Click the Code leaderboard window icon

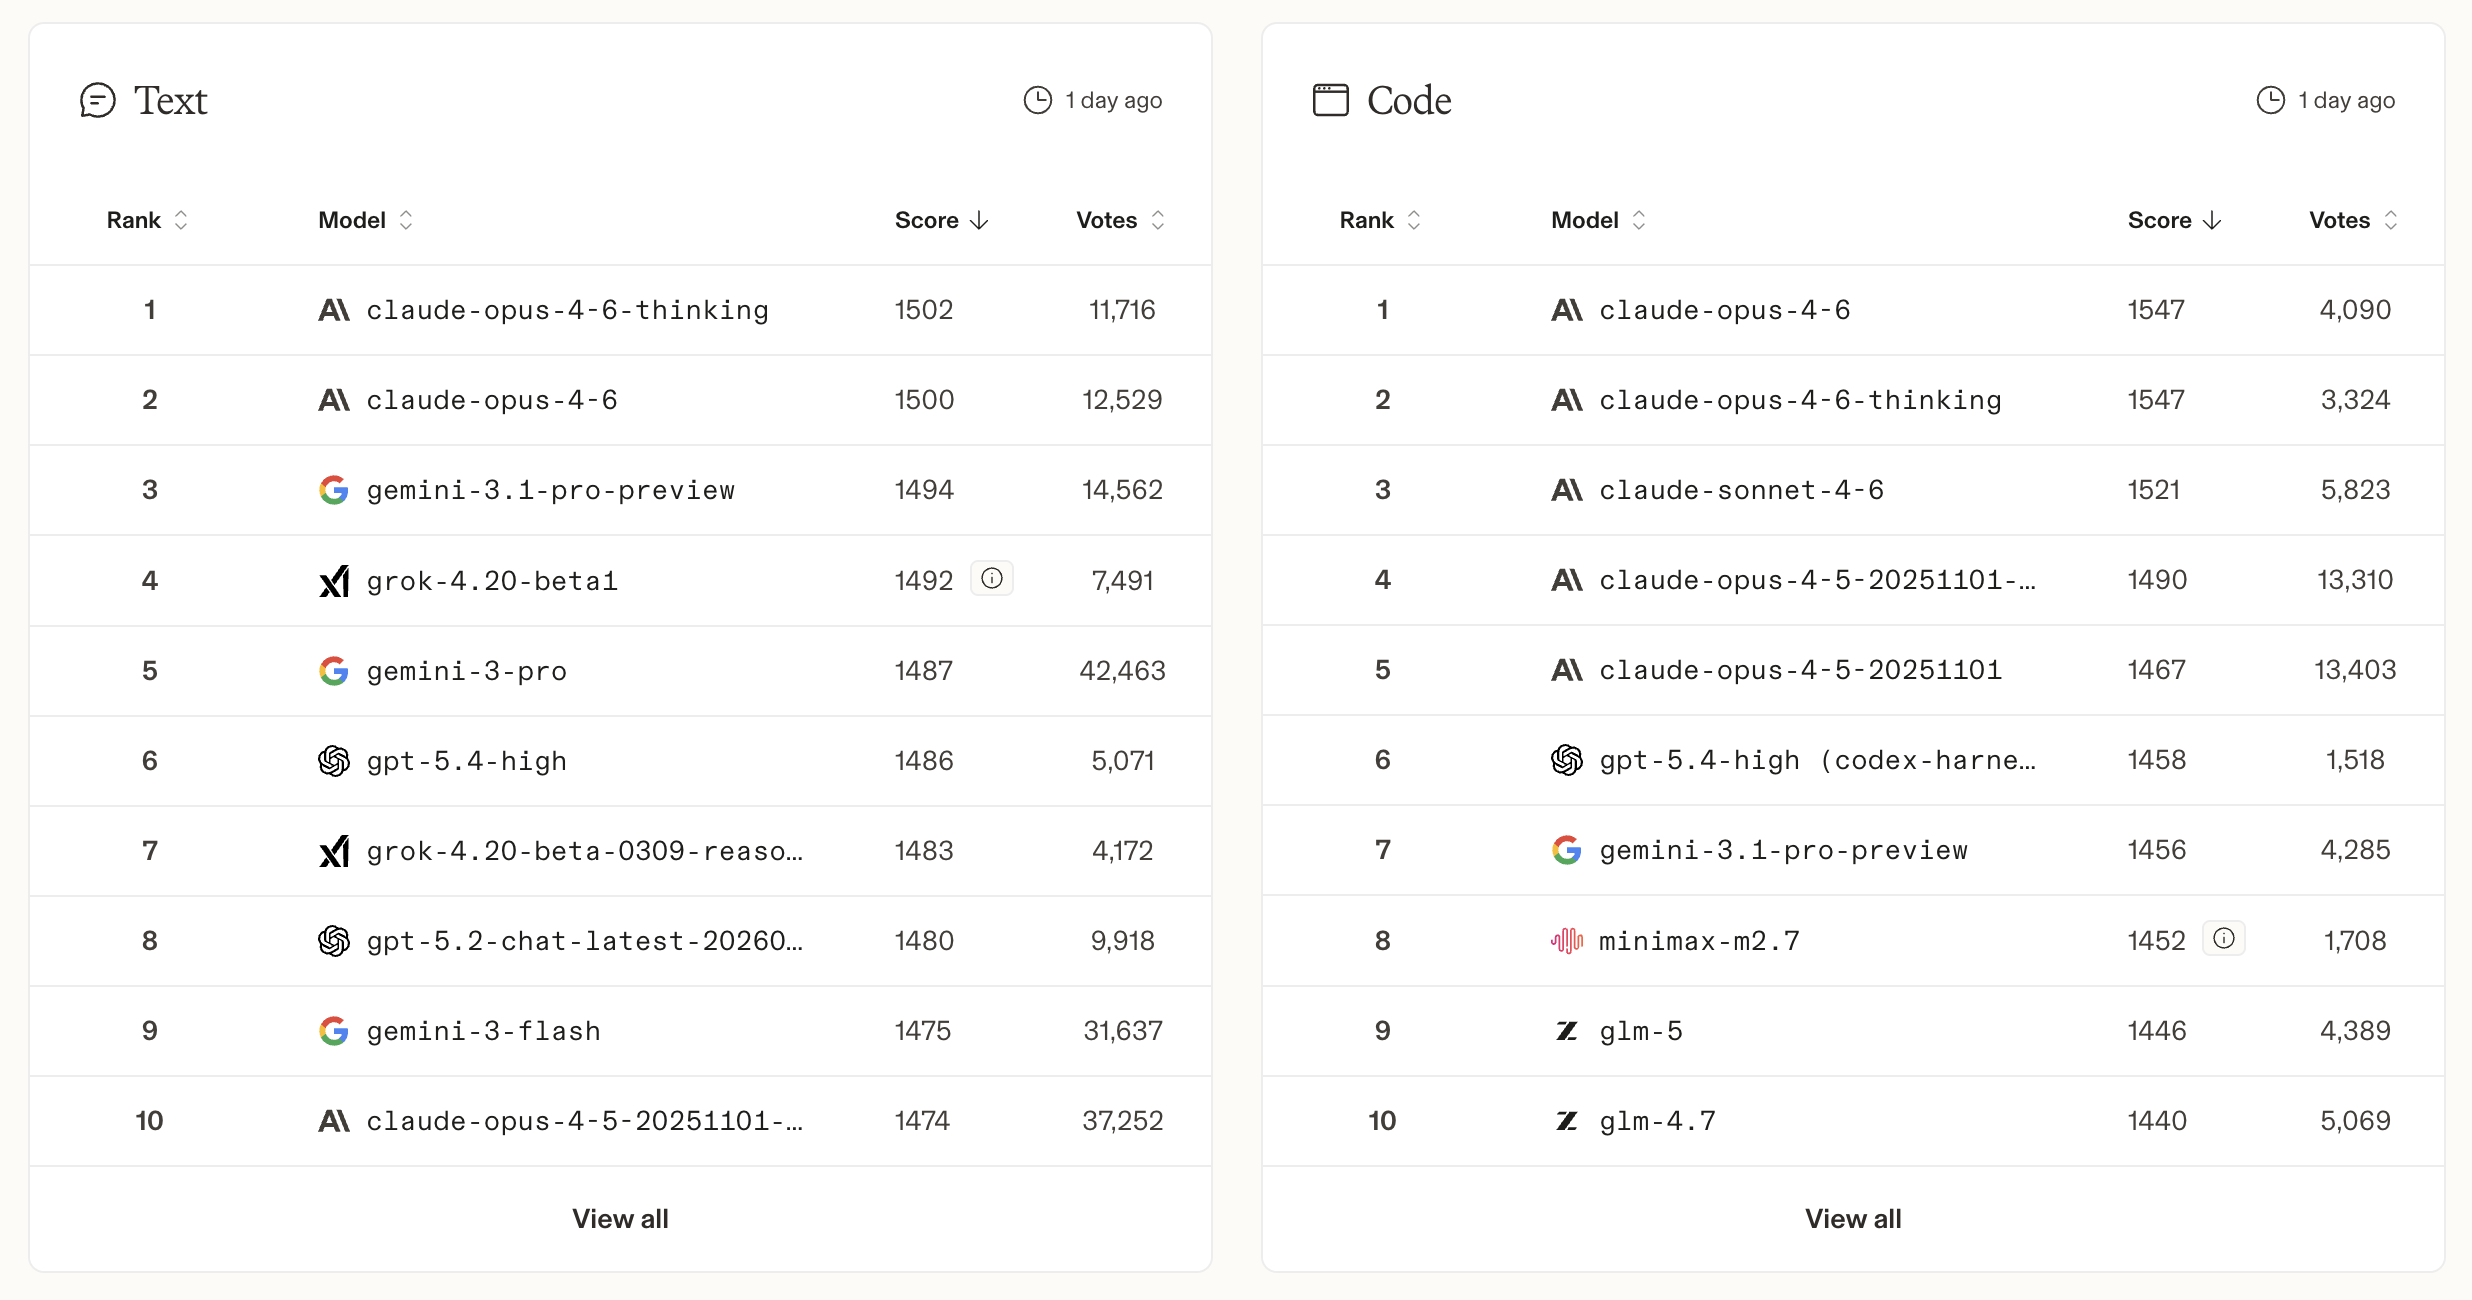pos(1330,100)
